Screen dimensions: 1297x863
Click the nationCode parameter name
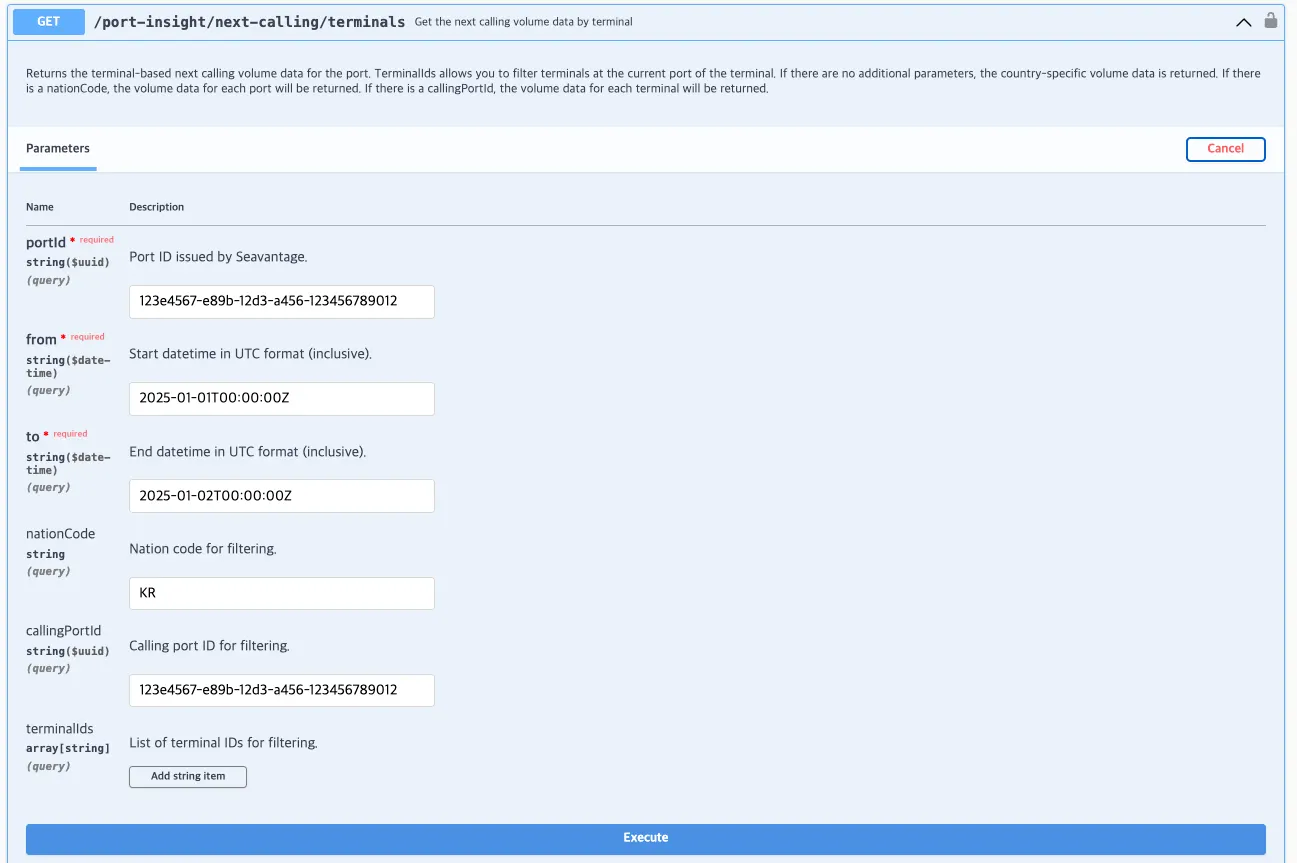click(x=61, y=534)
